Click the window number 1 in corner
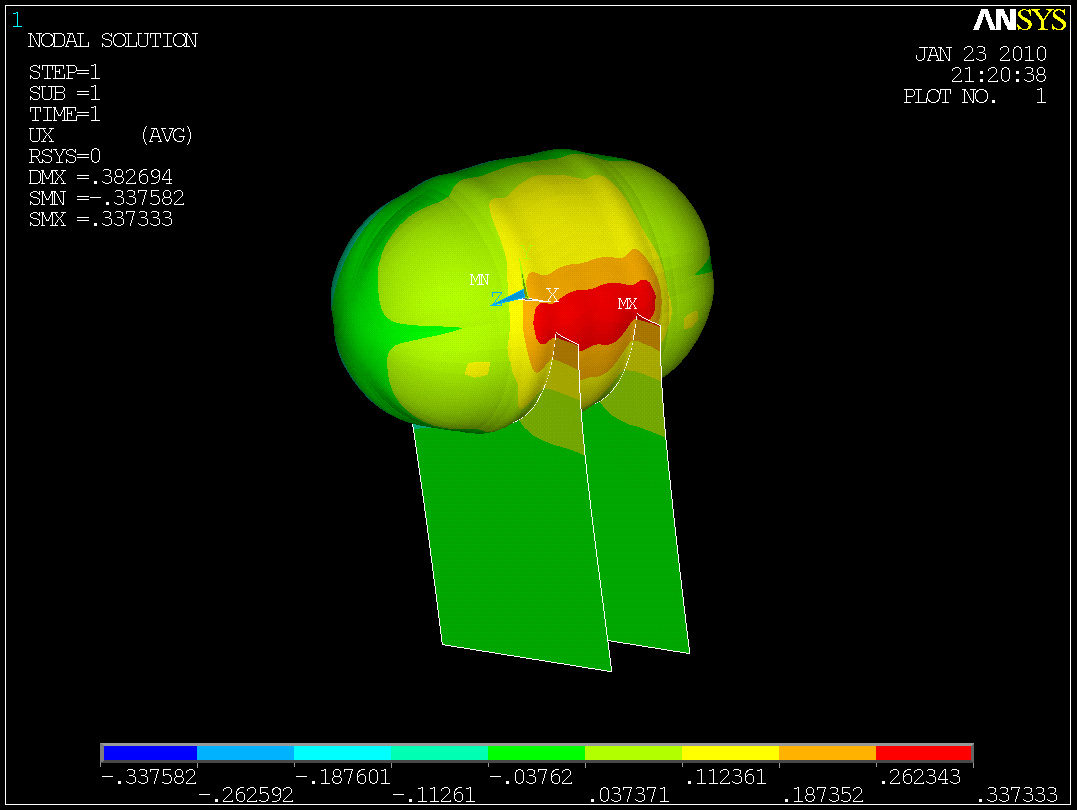The image size is (1077, 810). click(16, 20)
